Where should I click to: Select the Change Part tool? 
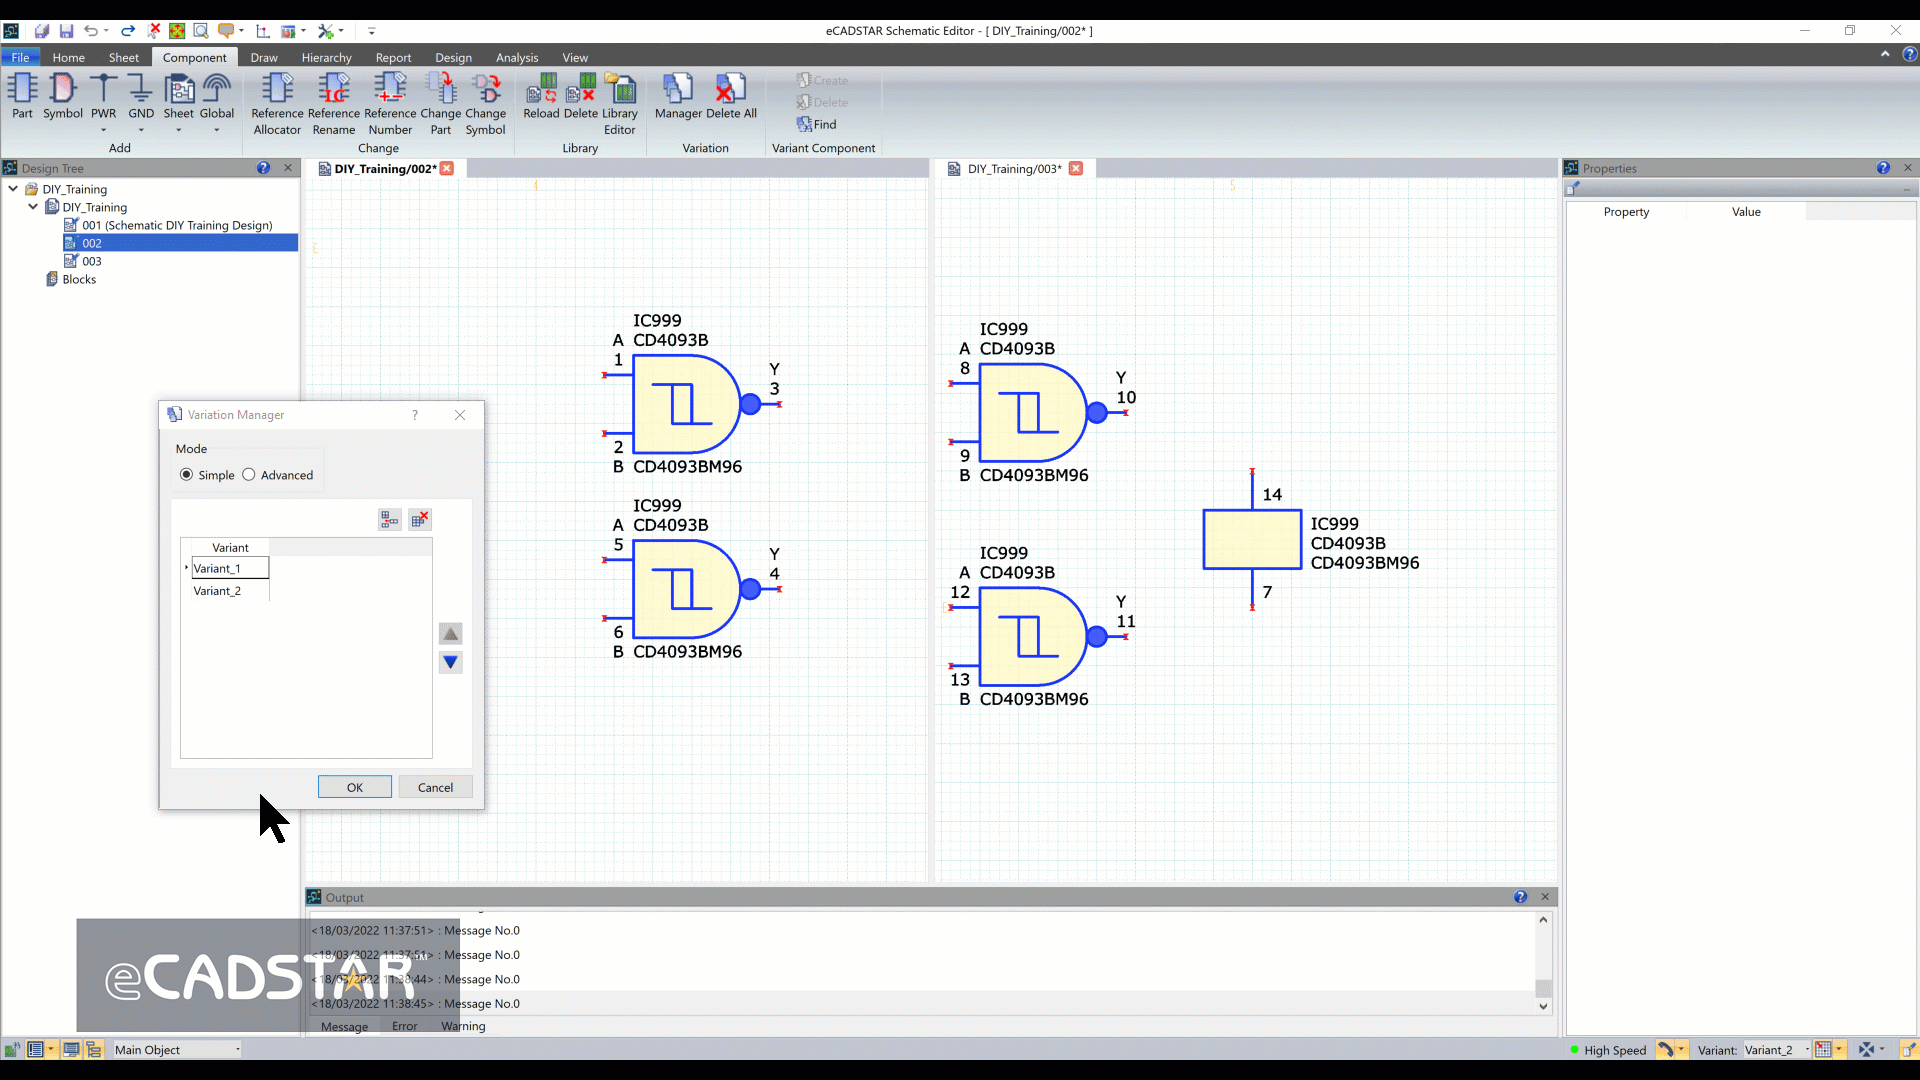click(x=441, y=104)
